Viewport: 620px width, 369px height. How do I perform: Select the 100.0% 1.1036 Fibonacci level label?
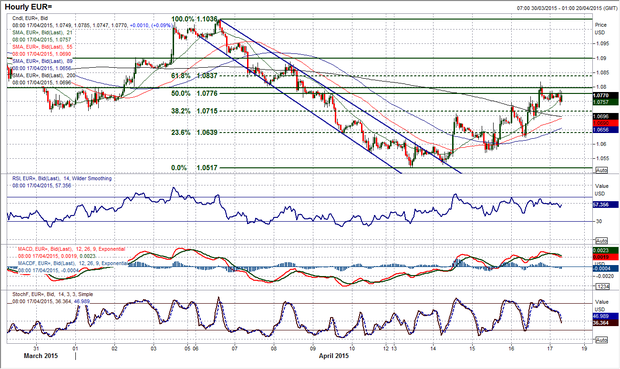(x=194, y=19)
